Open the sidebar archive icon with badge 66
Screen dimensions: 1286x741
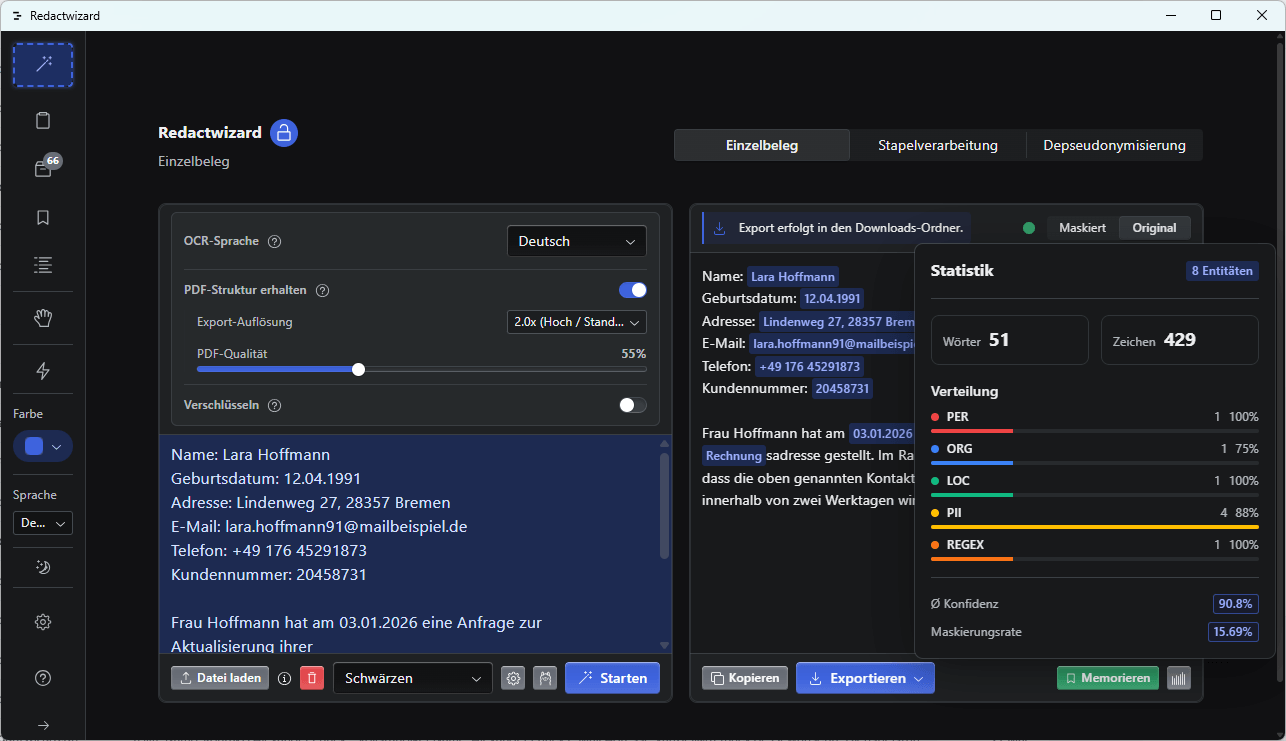(x=43, y=169)
